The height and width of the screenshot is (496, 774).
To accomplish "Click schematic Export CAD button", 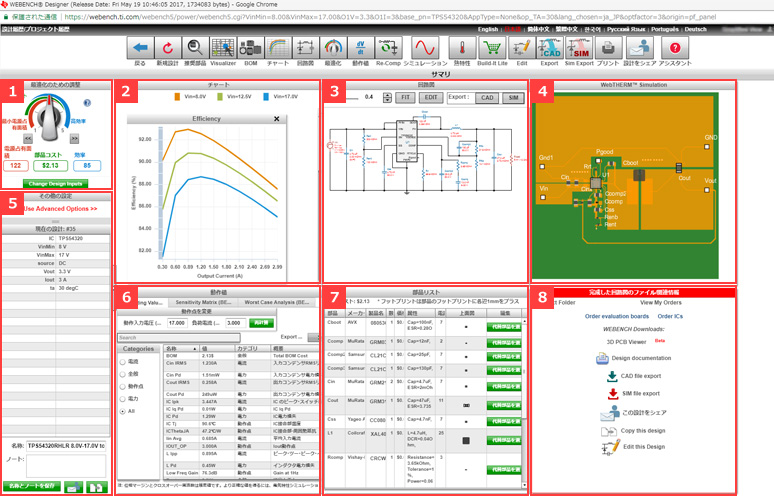I will [487, 98].
